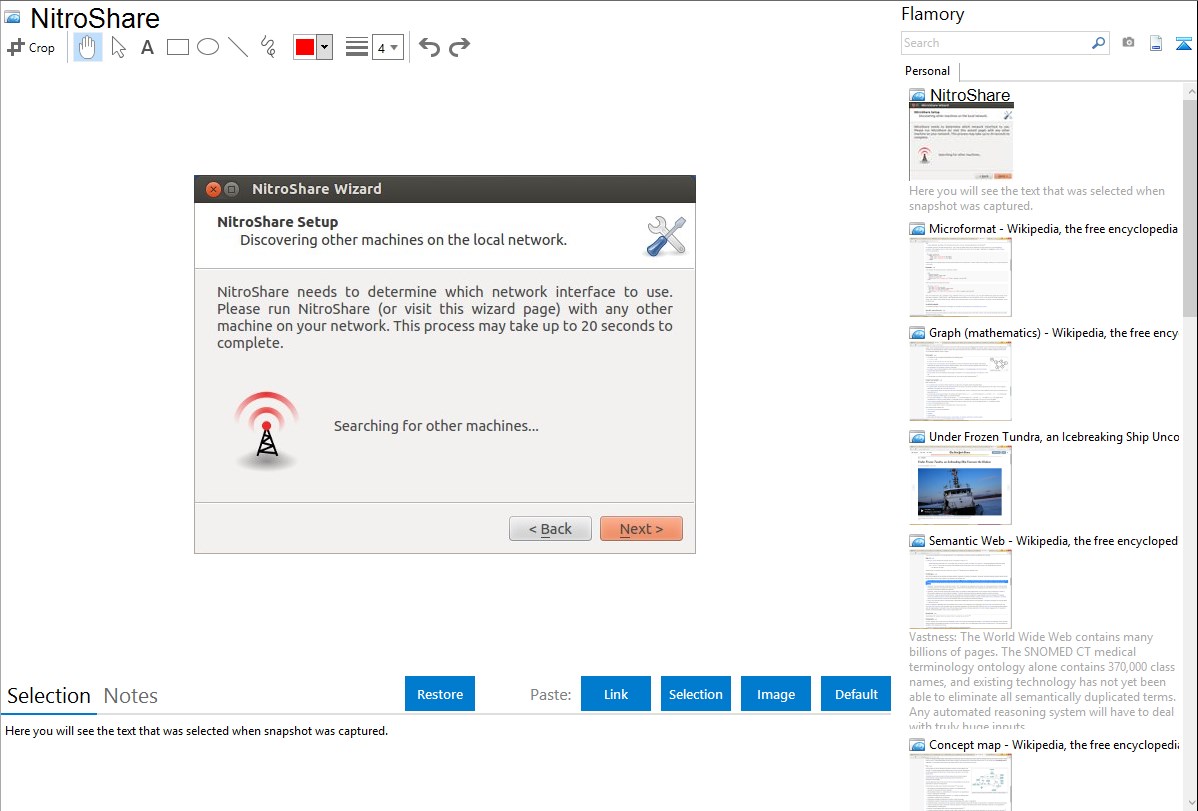Click the Semantic Web - Wikipedia title
Screen dimensions: 1198x811
click(x=1053, y=541)
